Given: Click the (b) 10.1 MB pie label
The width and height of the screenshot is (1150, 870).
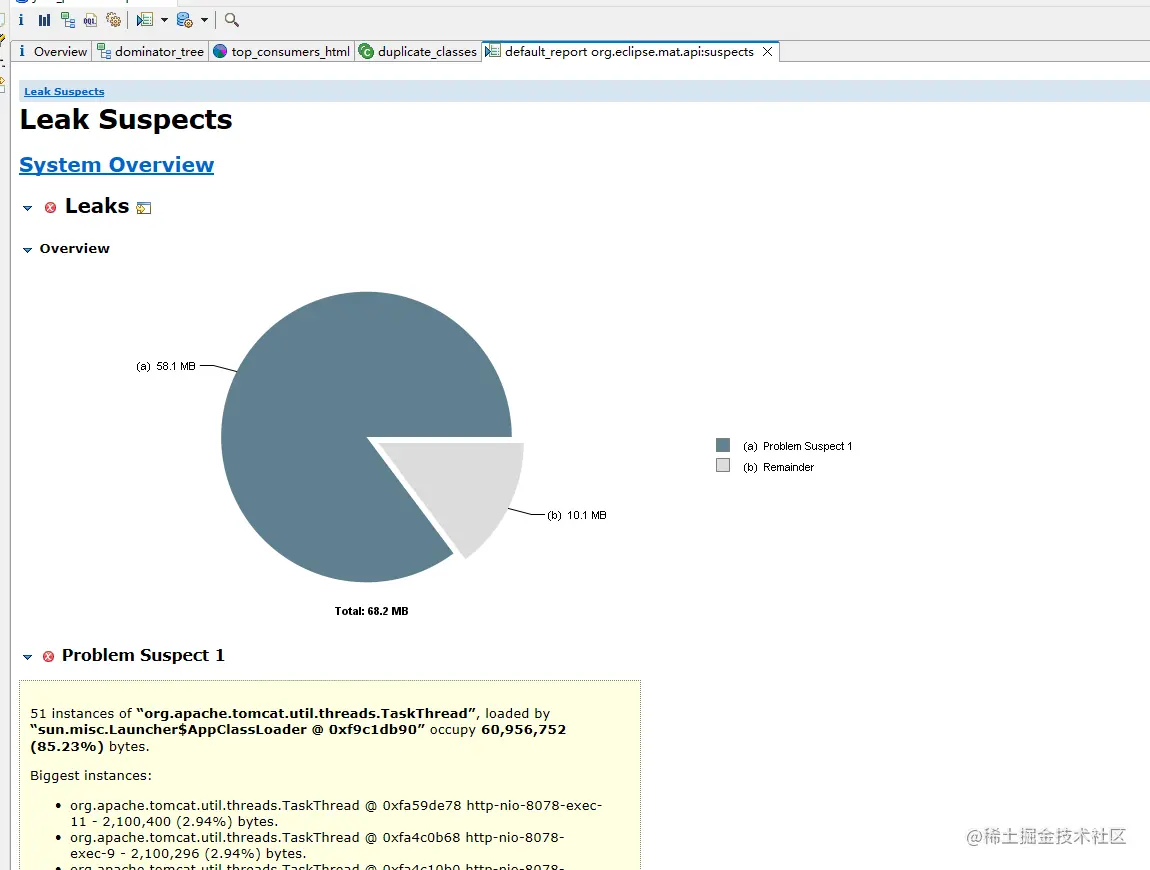Looking at the screenshot, I should 577,515.
